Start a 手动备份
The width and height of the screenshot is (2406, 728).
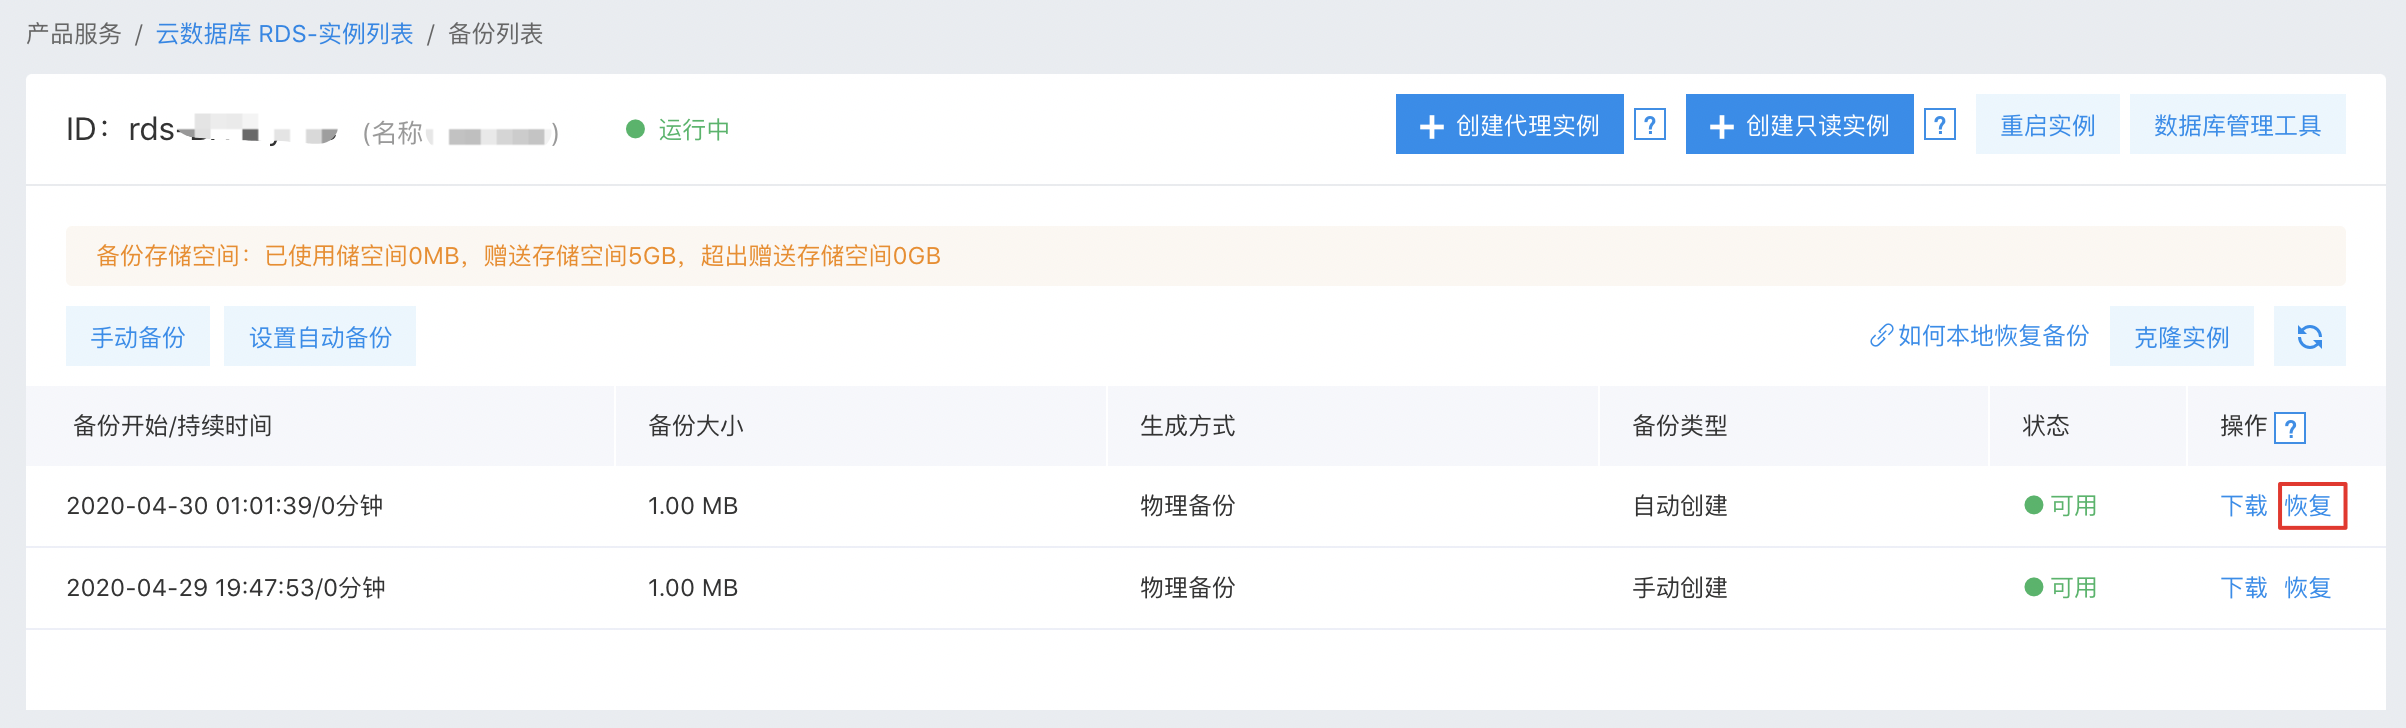pos(138,337)
